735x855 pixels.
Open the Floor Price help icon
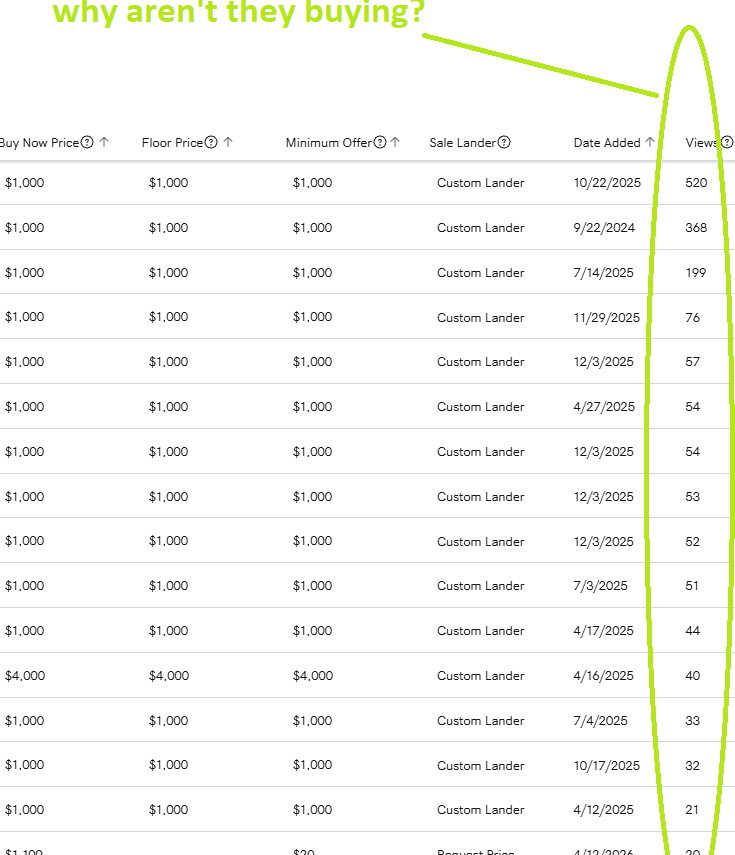point(211,142)
